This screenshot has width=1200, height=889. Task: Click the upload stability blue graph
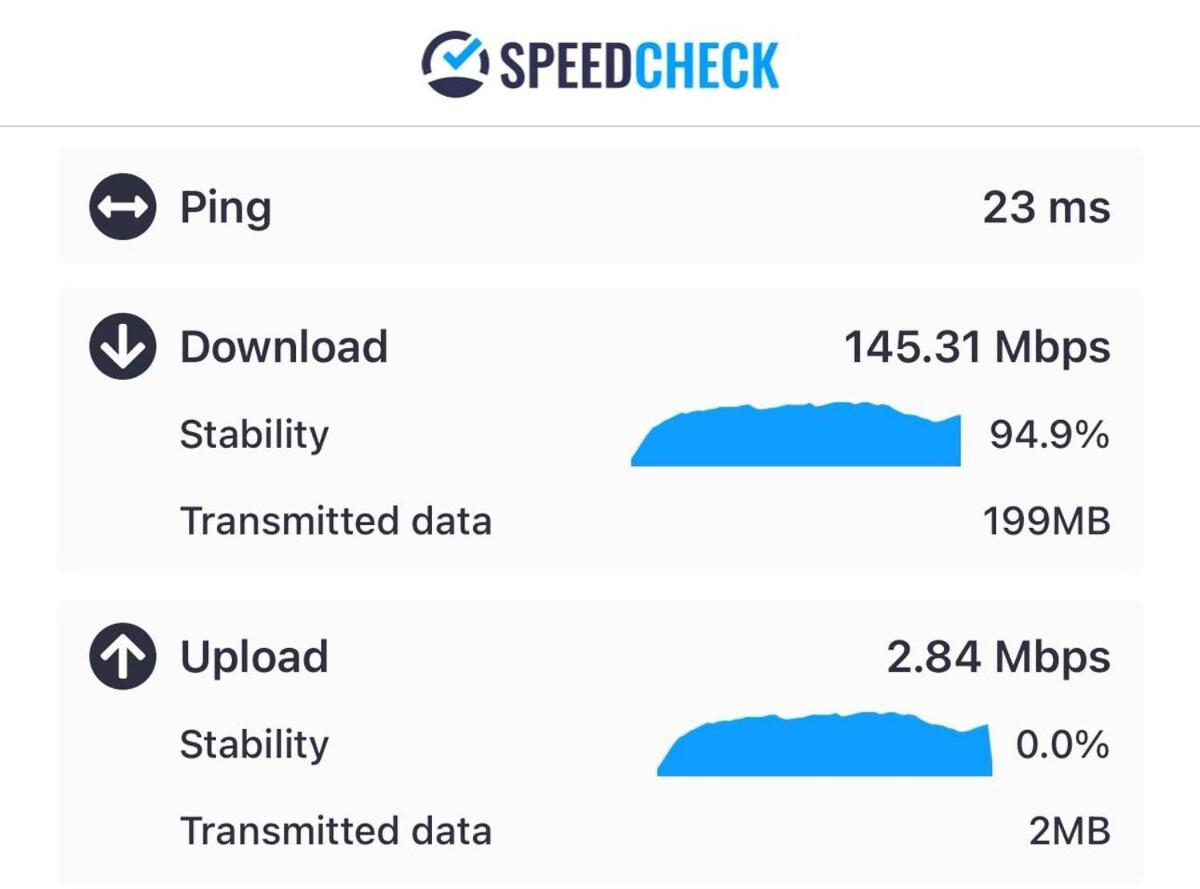tap(825, 744)
